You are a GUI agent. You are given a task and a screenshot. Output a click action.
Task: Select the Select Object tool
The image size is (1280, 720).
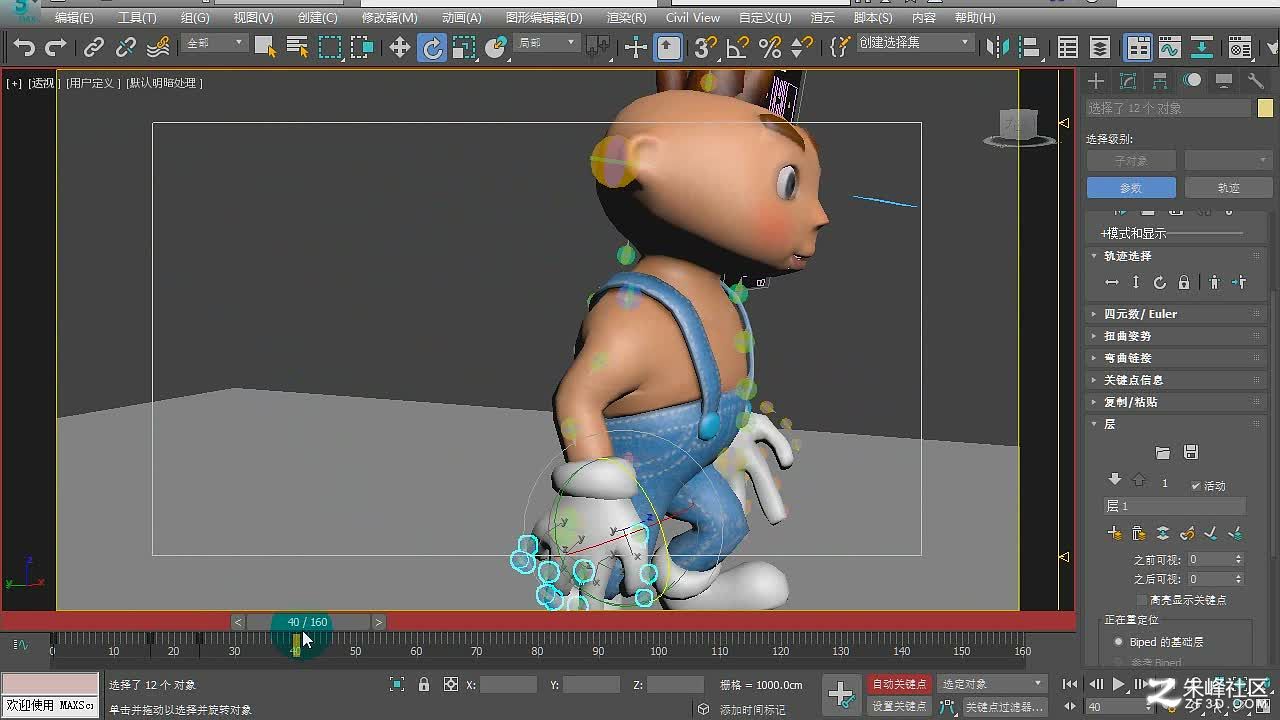[x=265, y=46]
